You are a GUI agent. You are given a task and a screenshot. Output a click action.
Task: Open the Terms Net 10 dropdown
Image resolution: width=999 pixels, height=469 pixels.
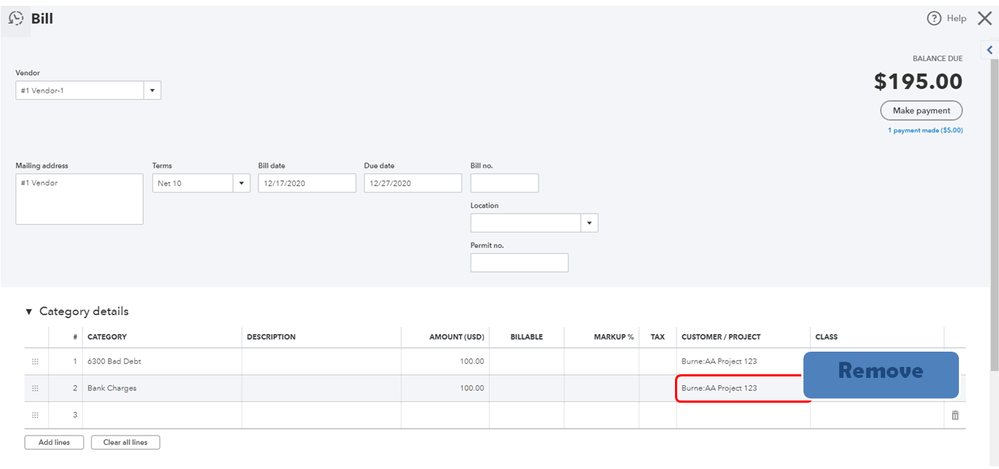click(x=241, y=184)
